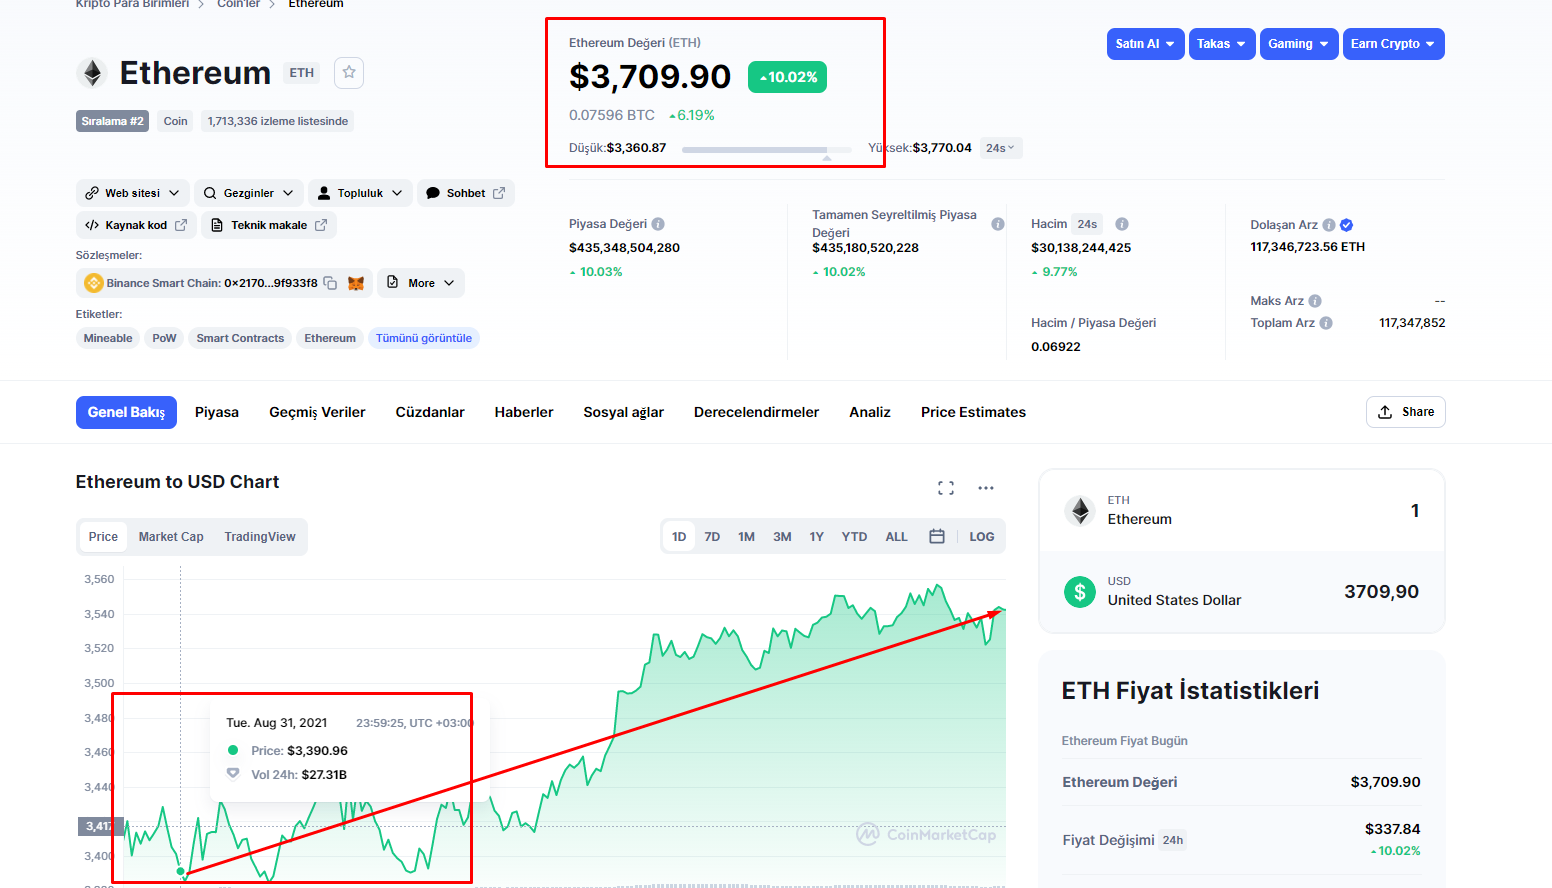Copy the Binance Smart Chain contract address

330,283
